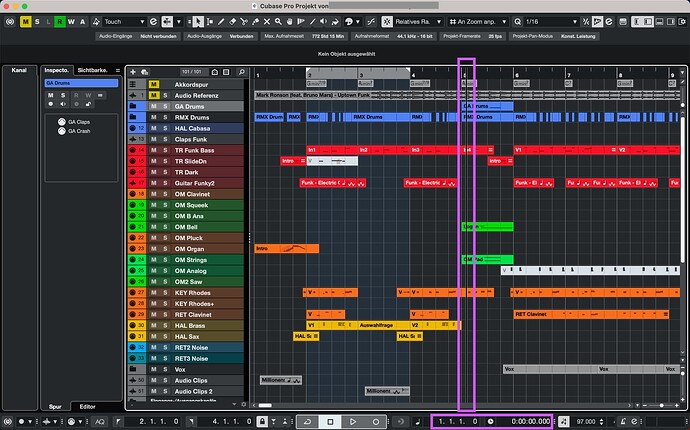Click the Iterative Quantize icon
This screenshot has width=690, height=430.
pos(586,22)
